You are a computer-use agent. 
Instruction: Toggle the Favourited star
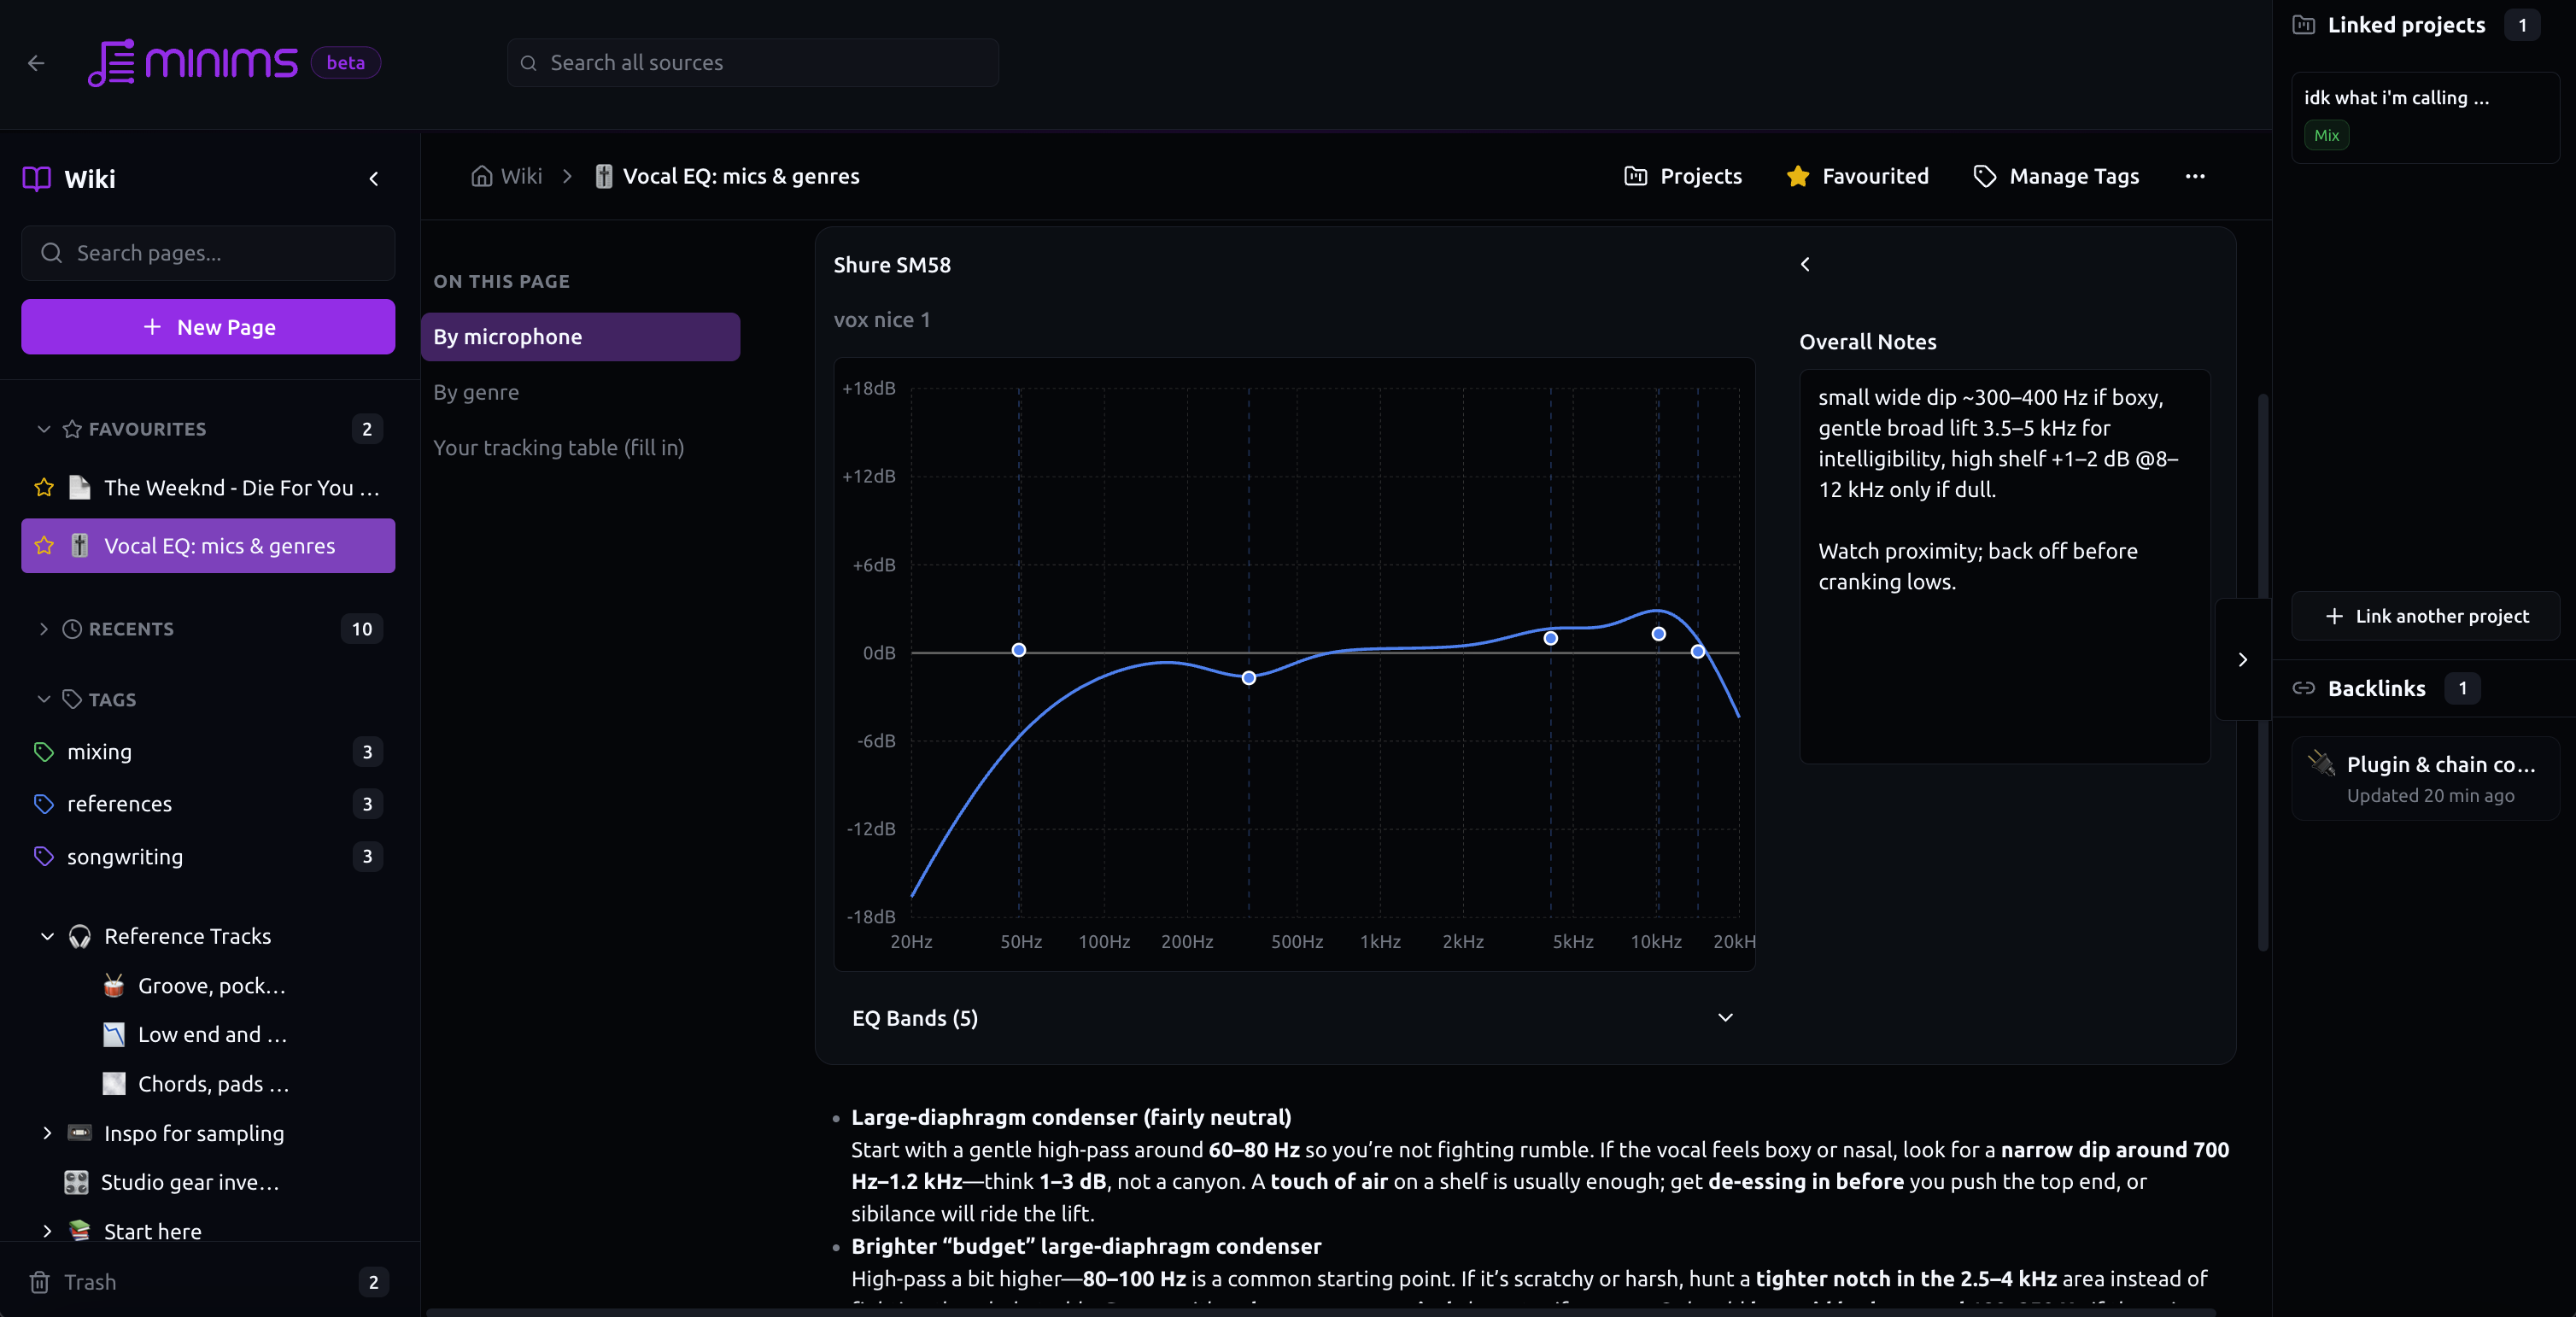point(1798,176)
